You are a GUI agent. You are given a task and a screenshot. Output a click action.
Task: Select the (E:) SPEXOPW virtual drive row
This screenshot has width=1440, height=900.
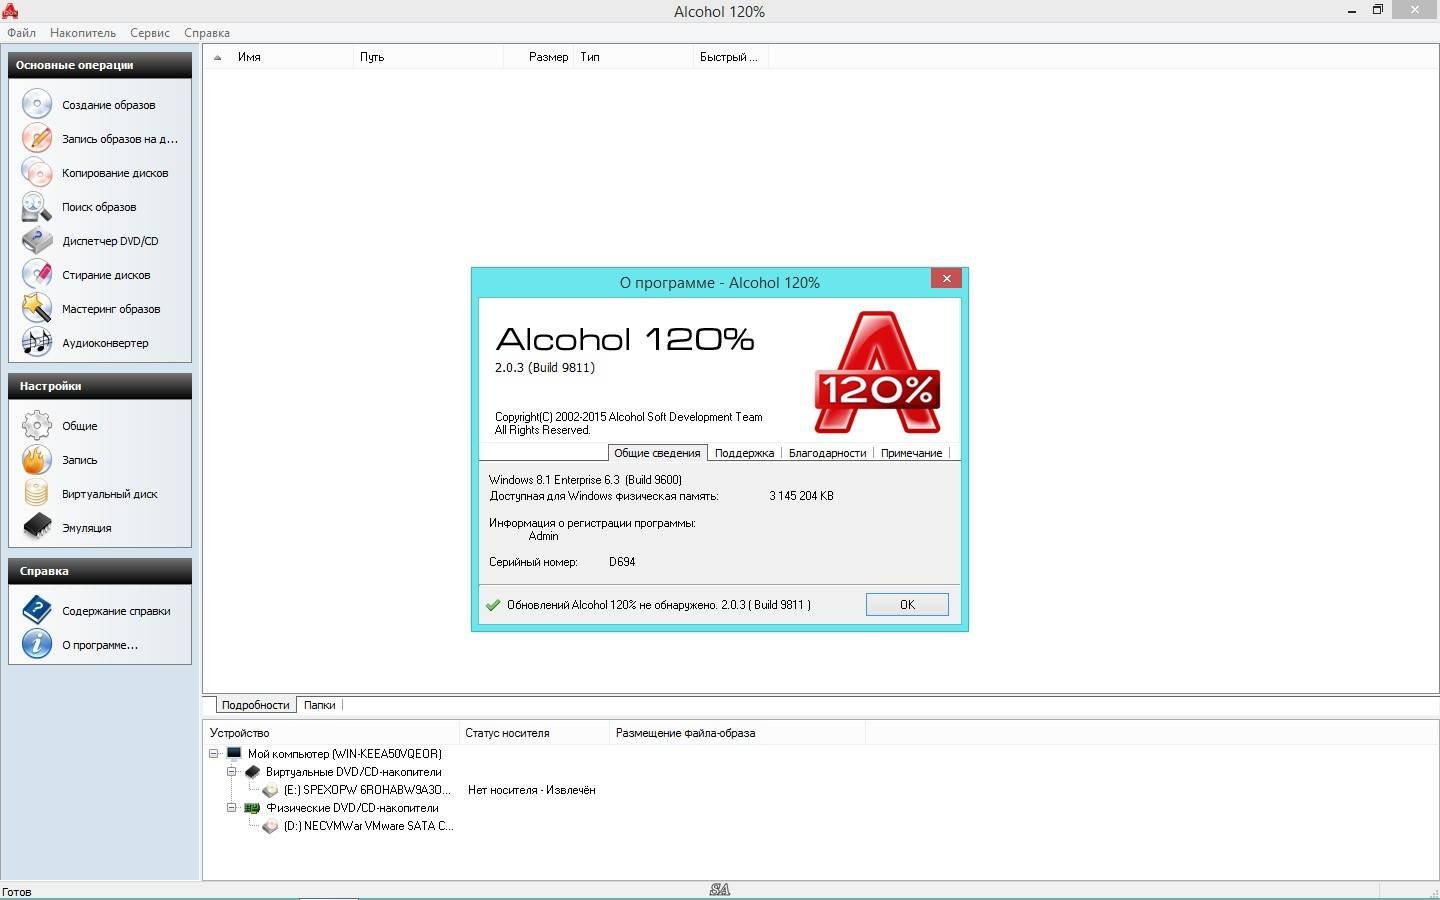point(367,790)
